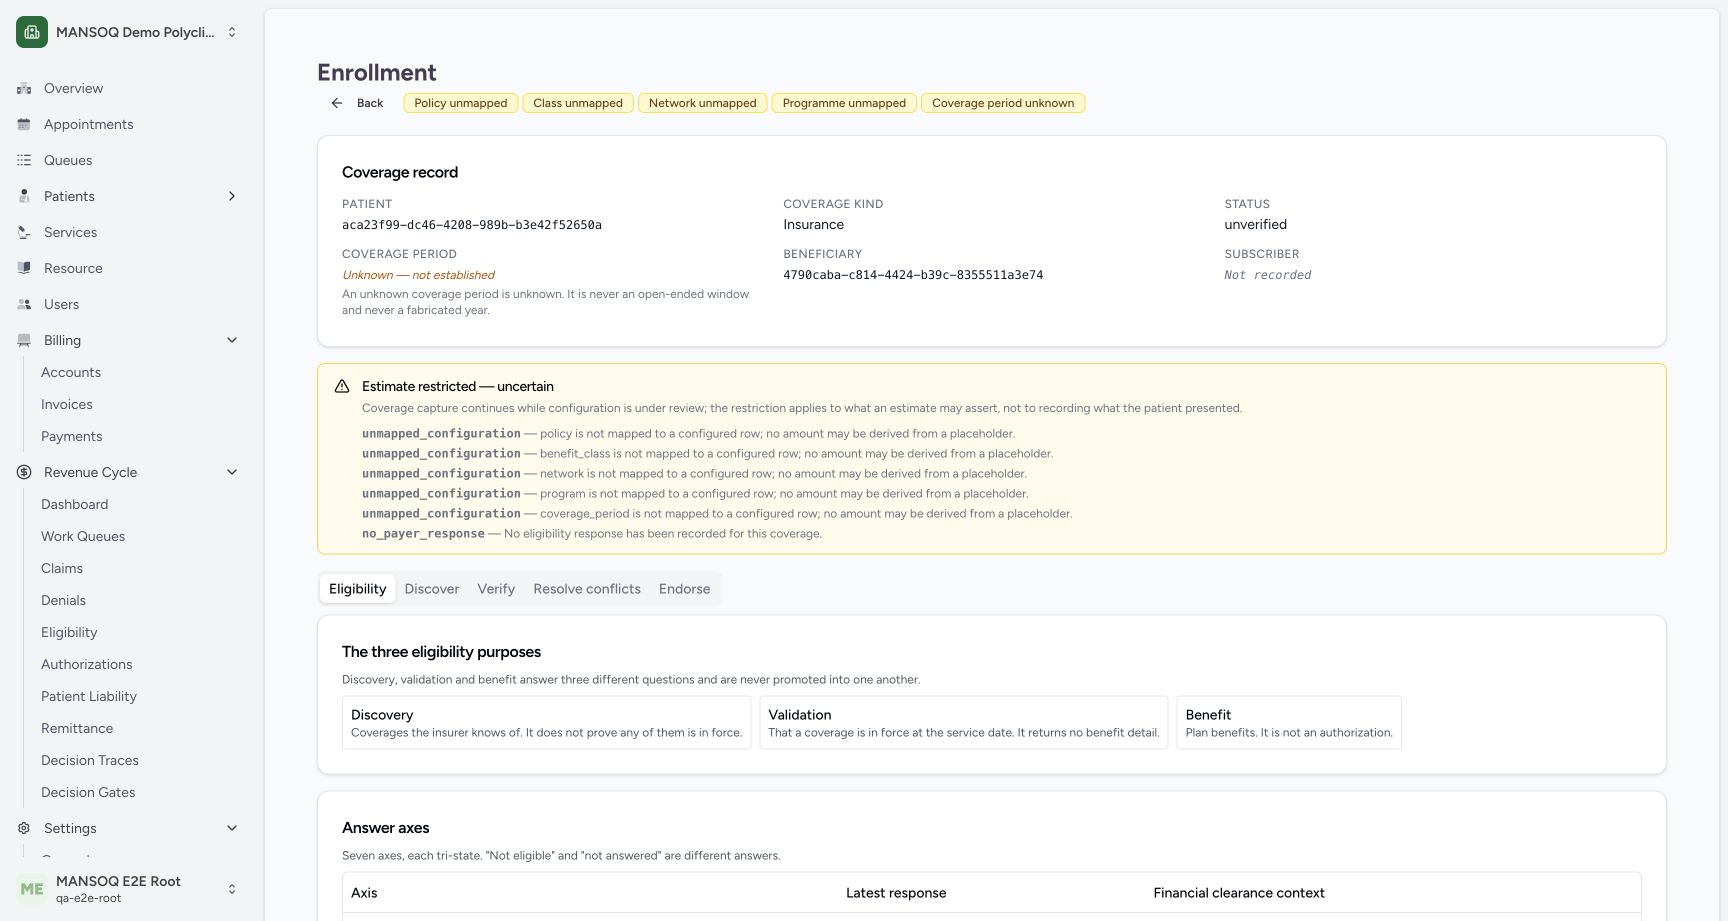Switch to the Discover tab

[432, 589]
